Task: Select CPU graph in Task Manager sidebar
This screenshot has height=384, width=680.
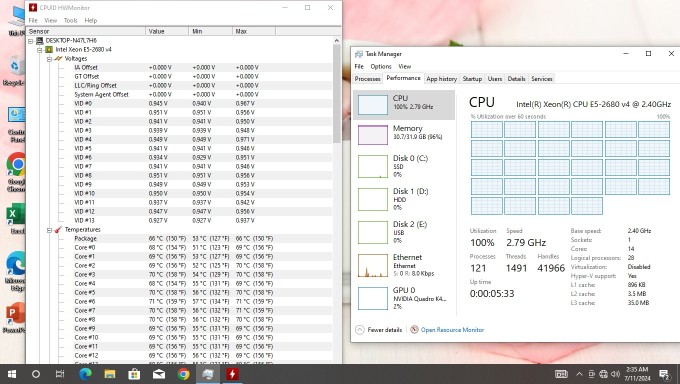Action: point(404,105)
